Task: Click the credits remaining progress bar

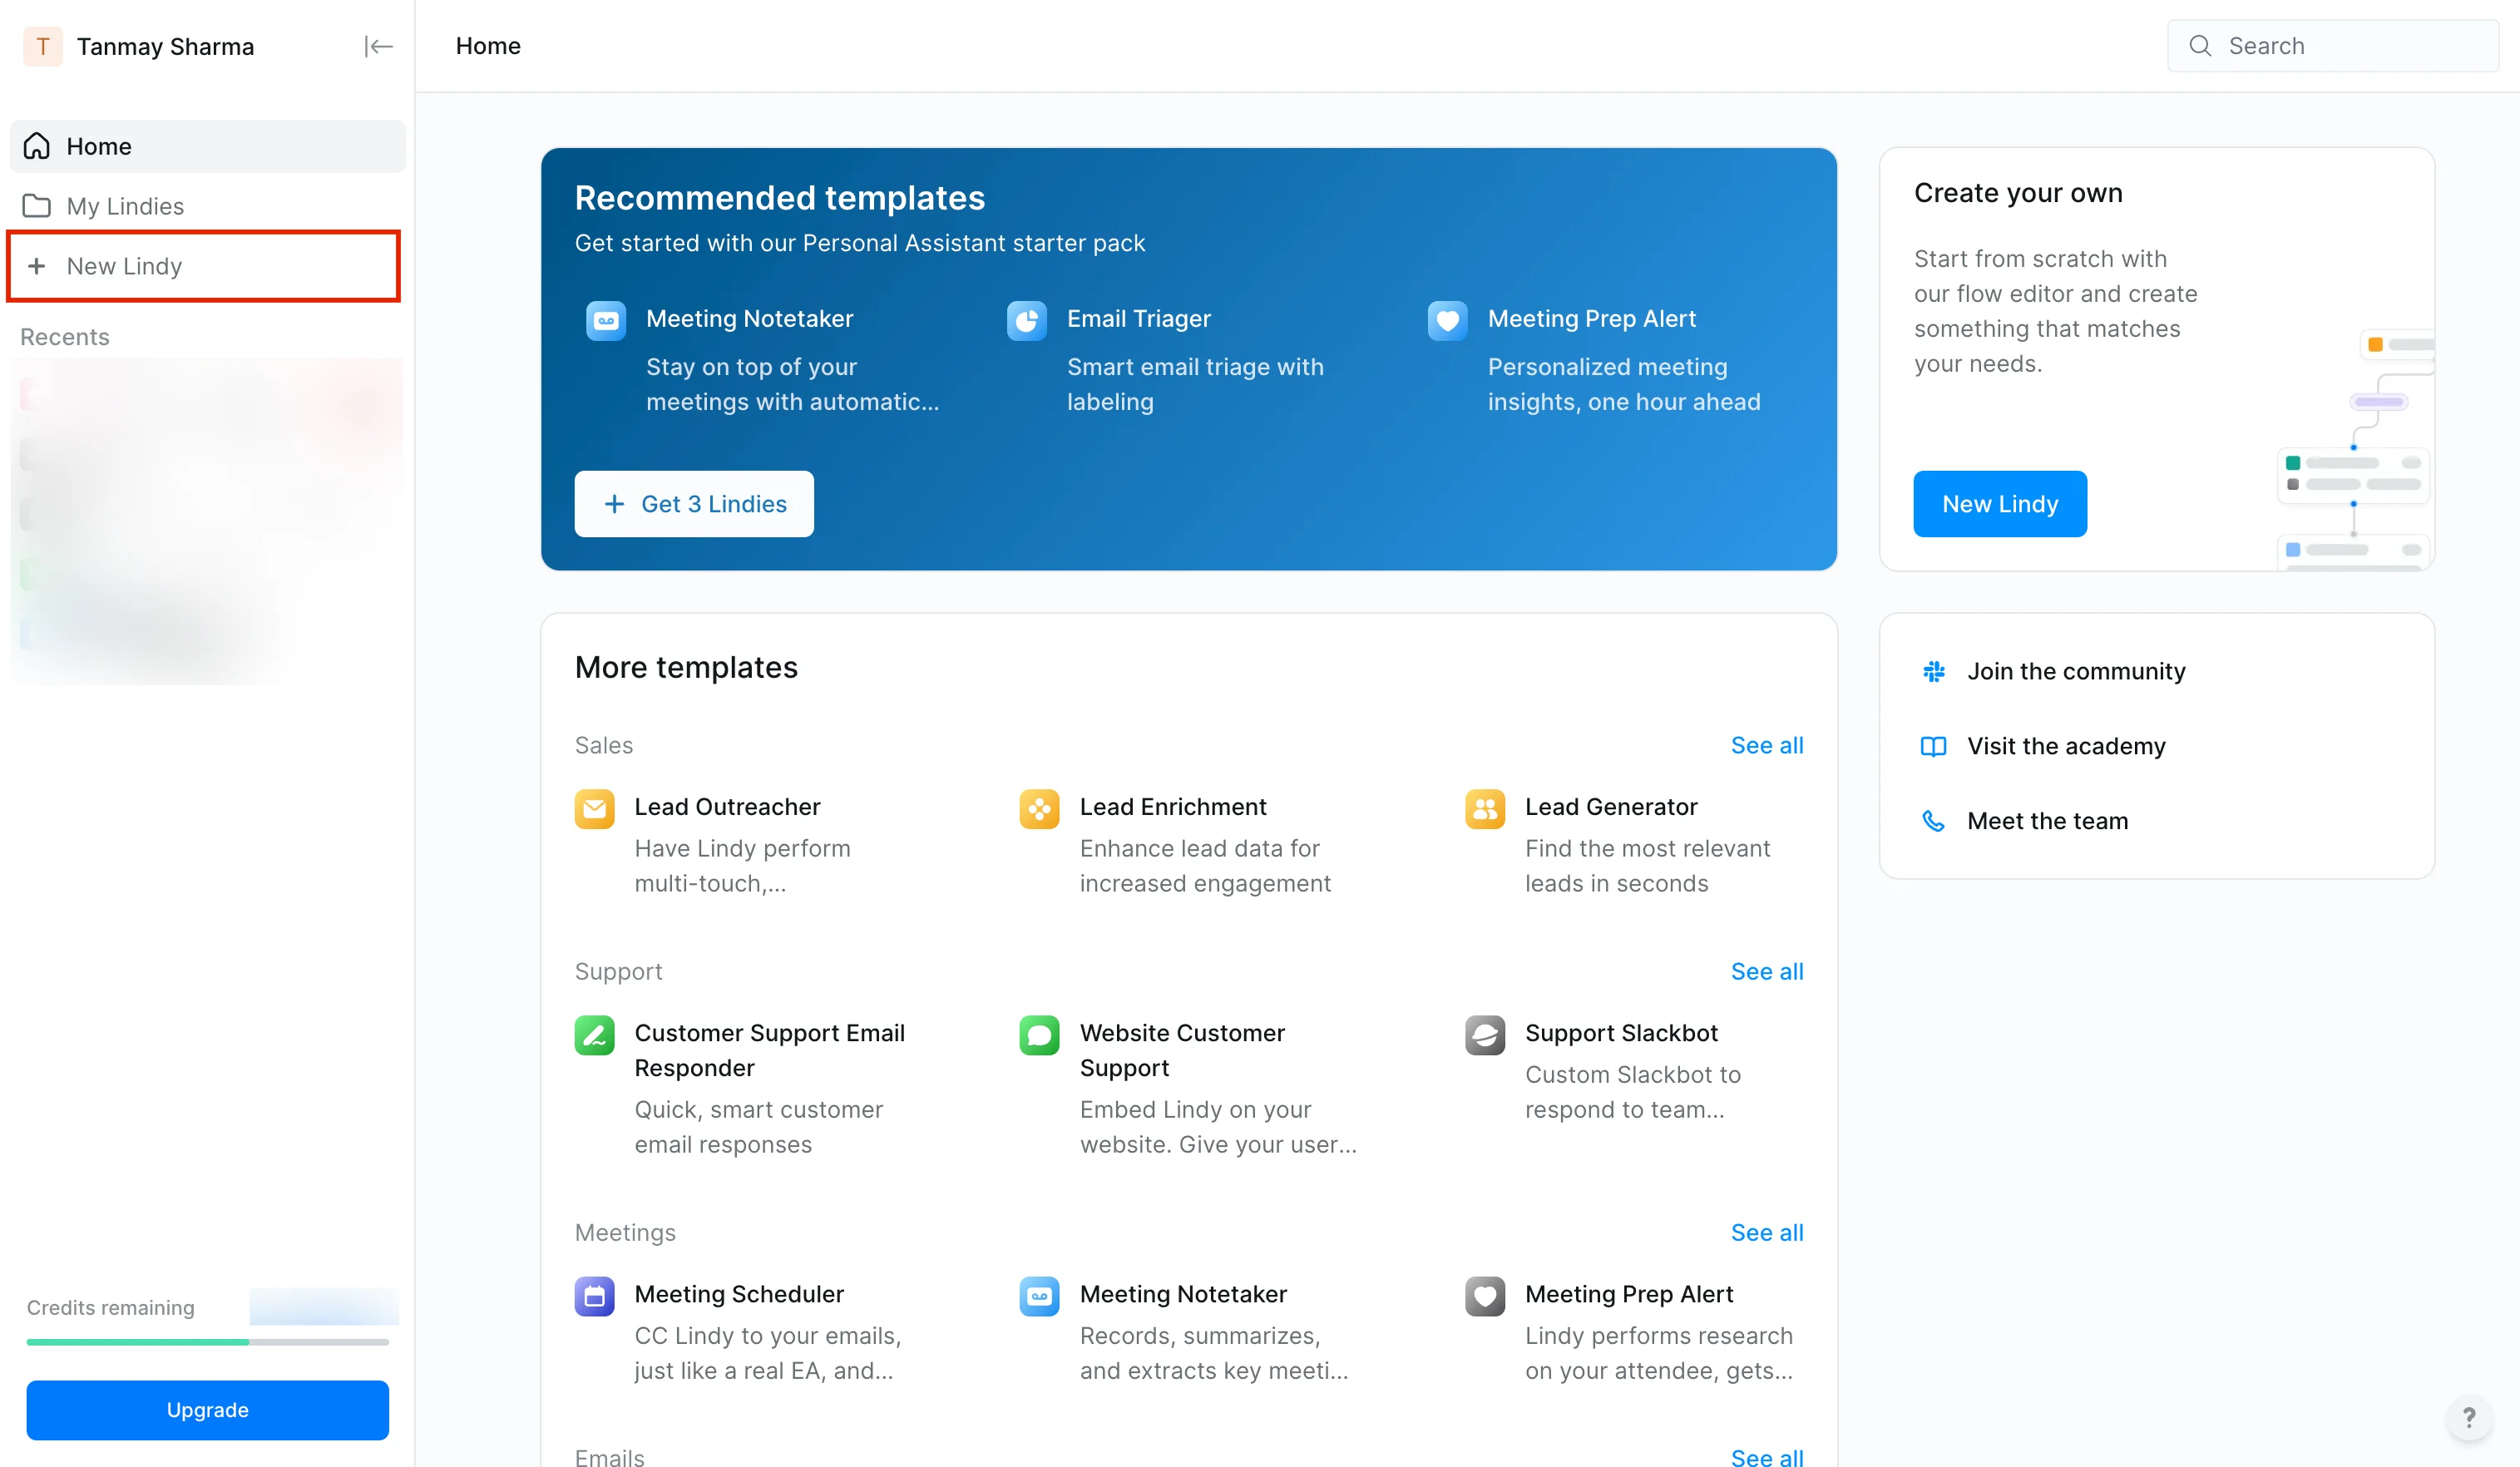Action: [207, 1342]
